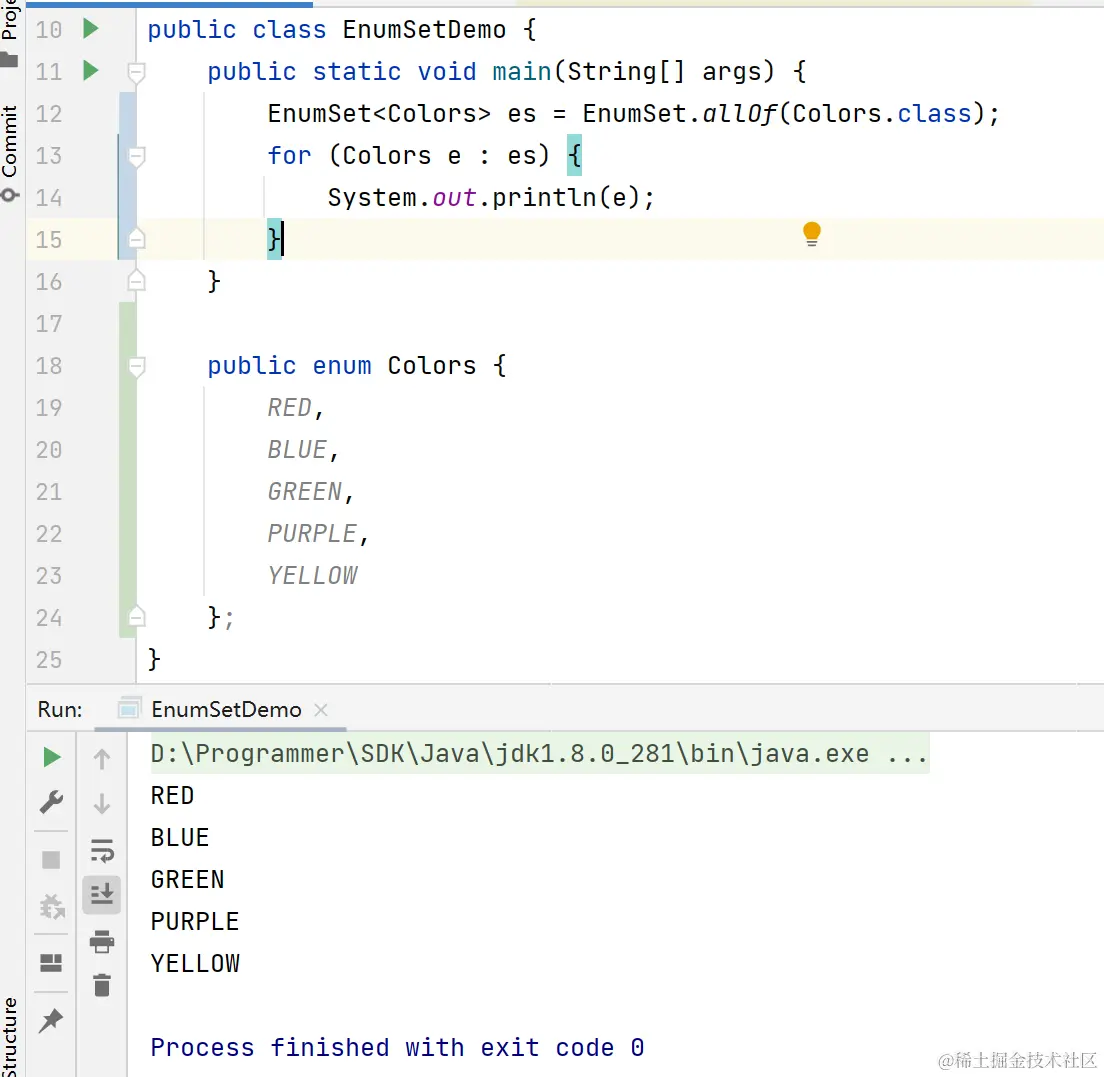Open the Structure tool window
This screenshot has width=1104, height=1077.
point(10,1036)
